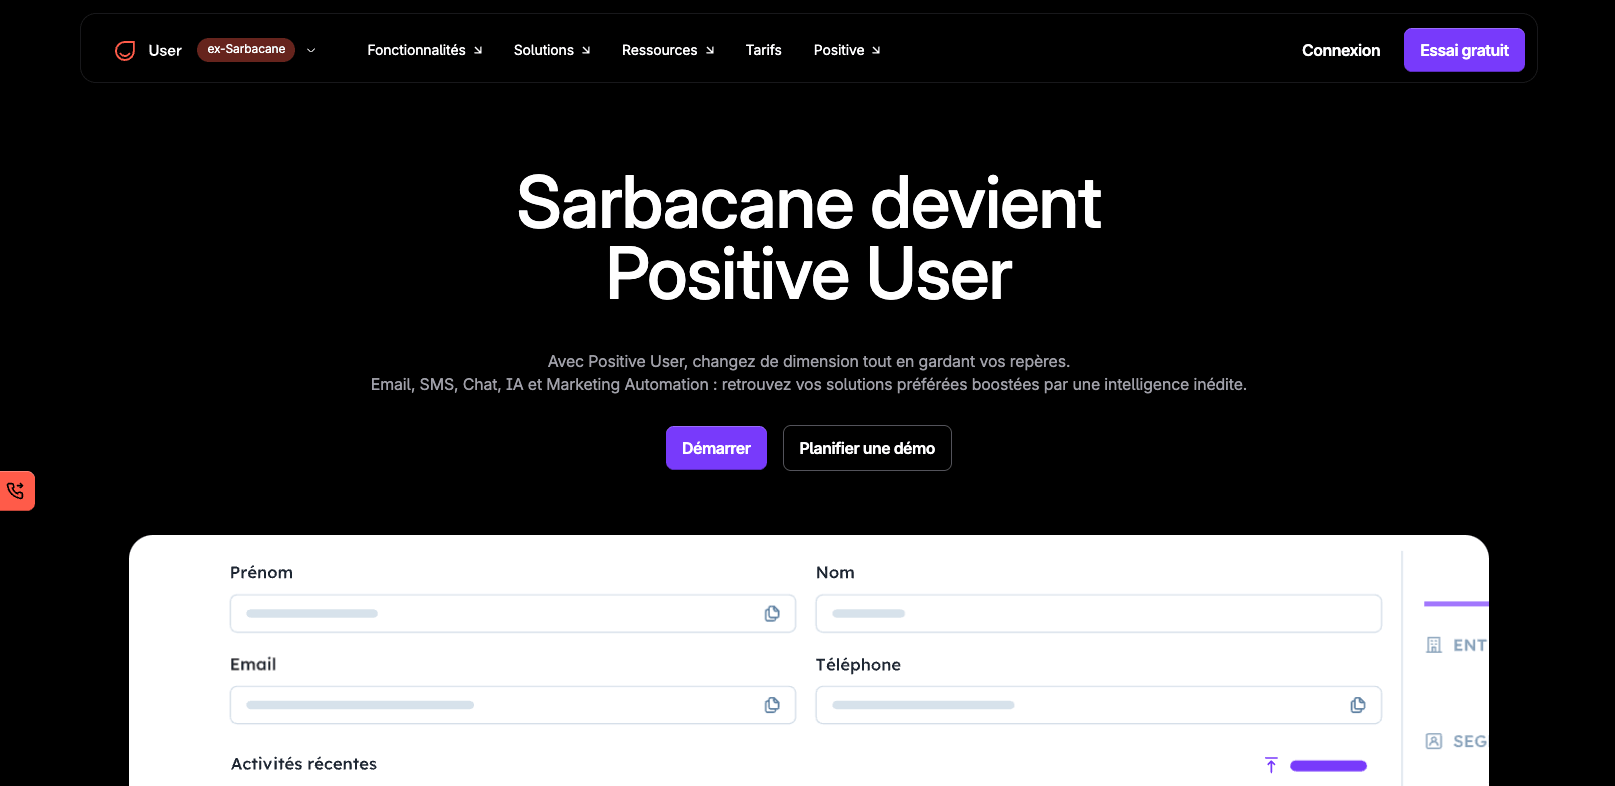
Task: Click the ENT building icon in side panel
Action: pos(1434,645)
